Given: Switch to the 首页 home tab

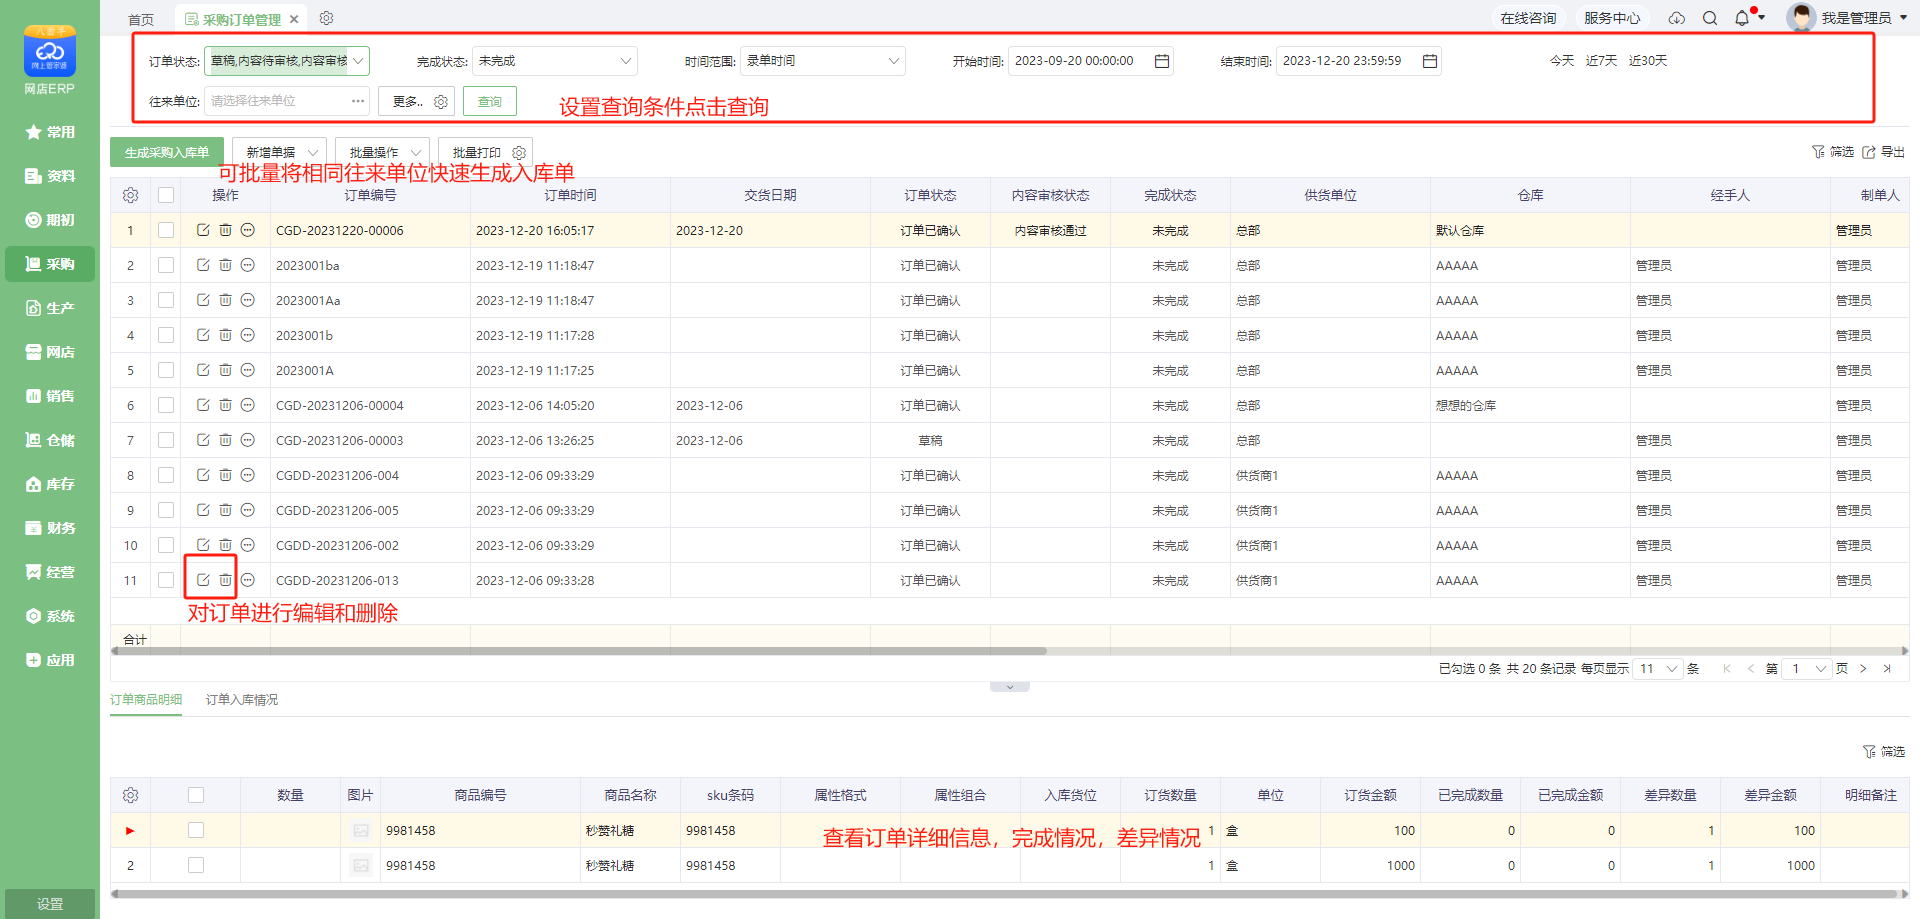Looking at the screenshot, I should point(141,19).
